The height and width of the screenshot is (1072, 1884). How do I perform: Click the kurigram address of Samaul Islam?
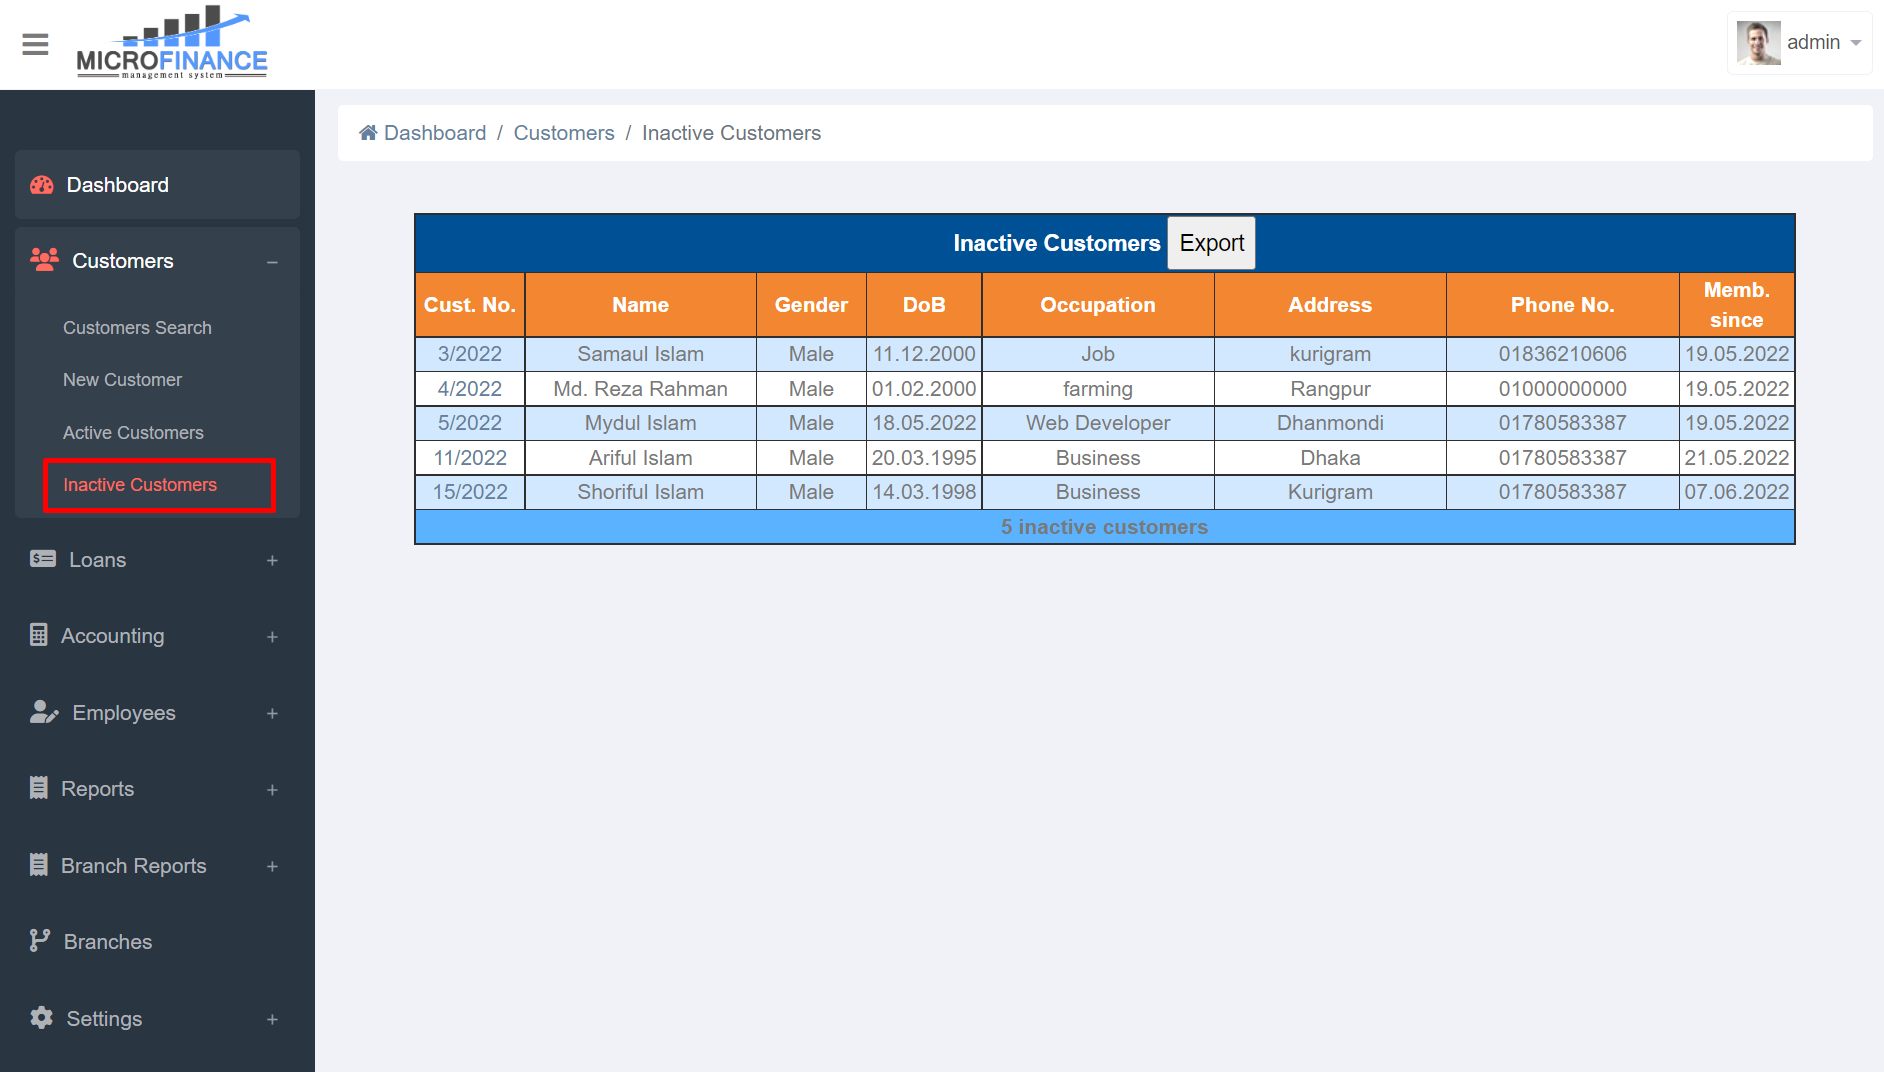(x=1330, y=354)
